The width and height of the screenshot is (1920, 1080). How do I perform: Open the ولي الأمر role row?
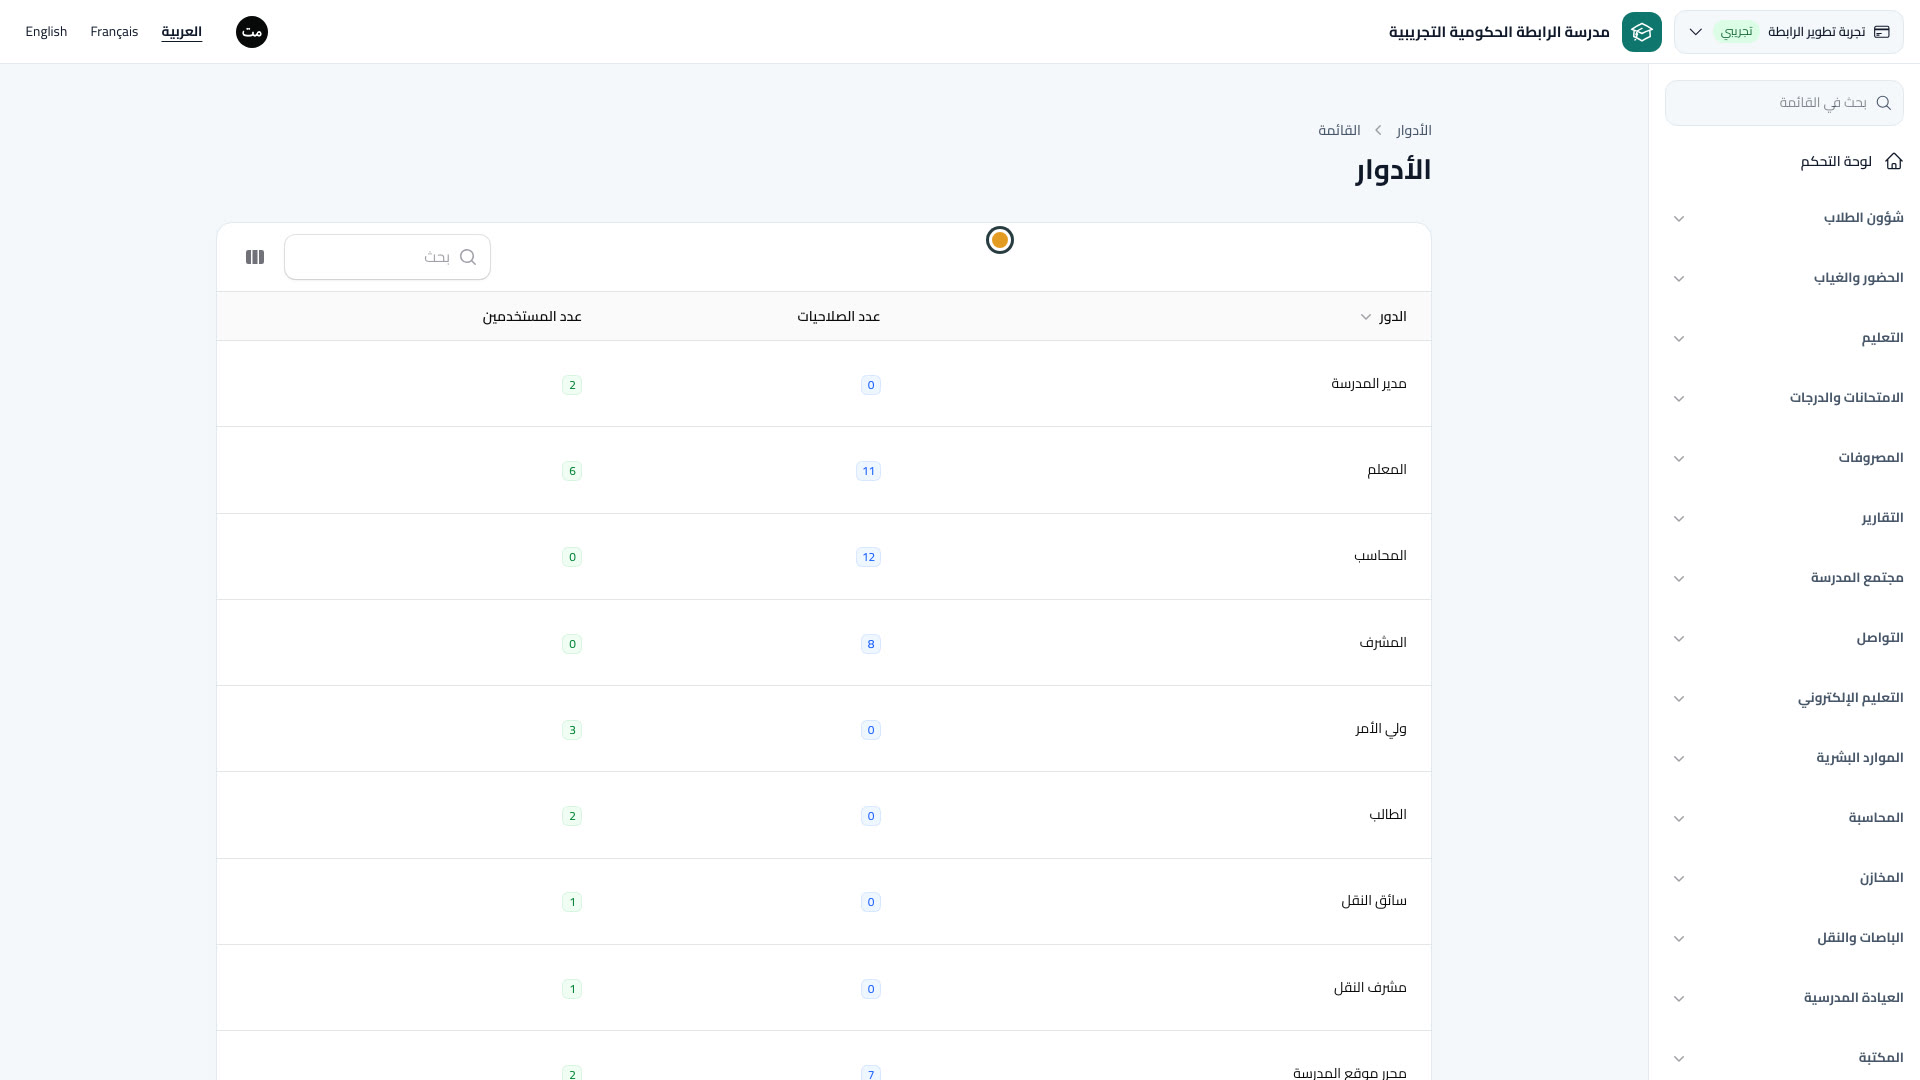[x=824, y=729]
